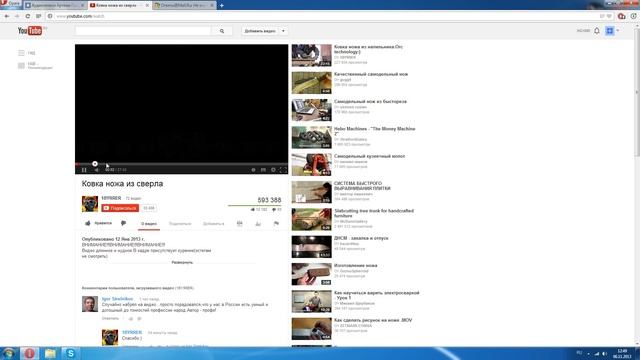Click the browser forward arrow
640x360 pixels.
(17, 16)
